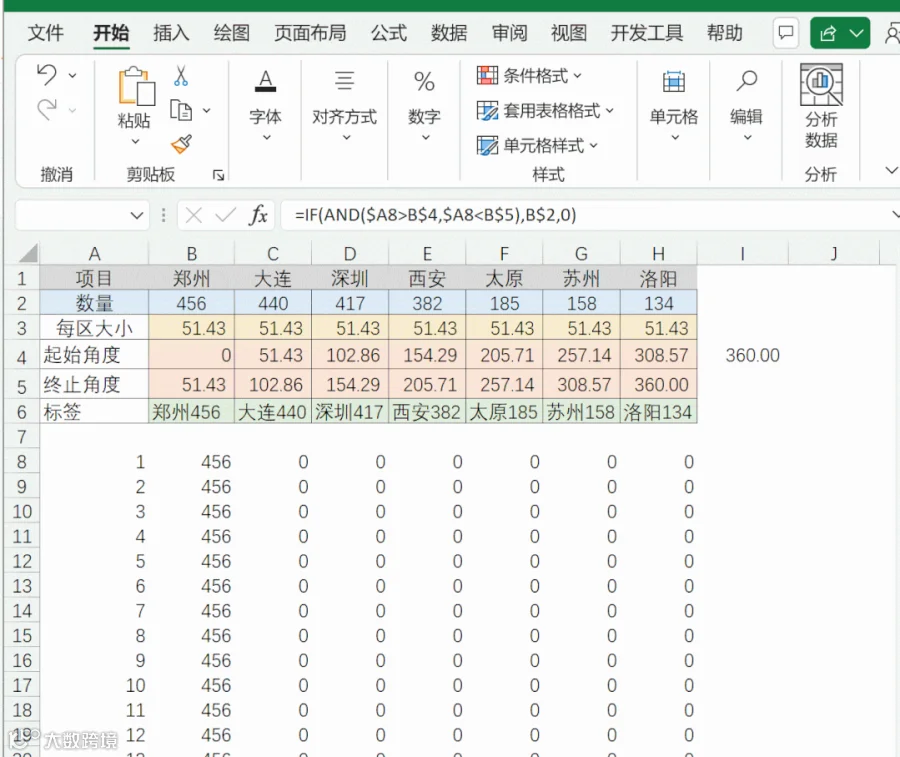Click label cell 洛阳134
This screenshot has width=900, height=757.
(x=658, y=412)
